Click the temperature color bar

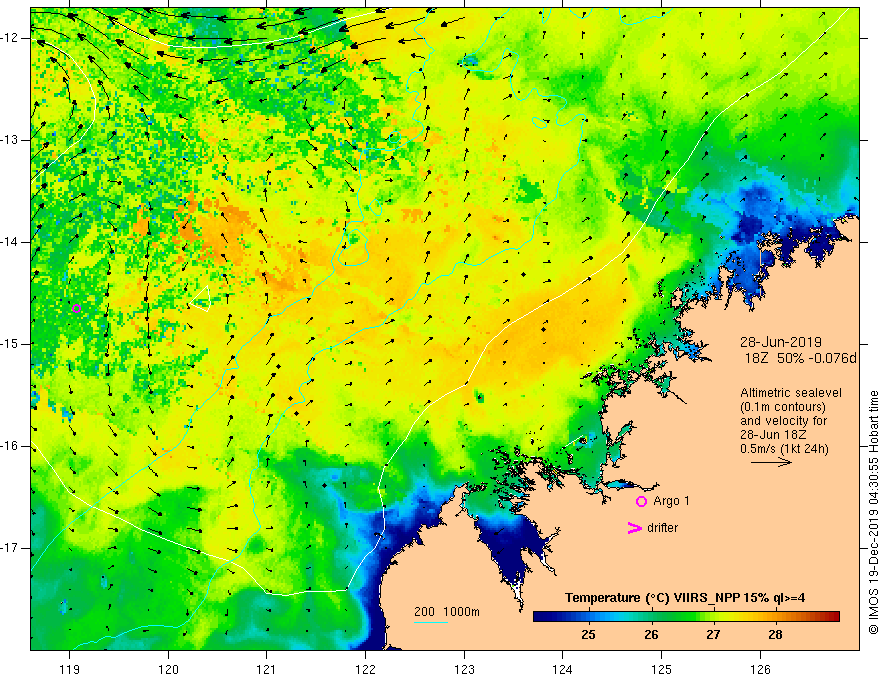(x=686, y=617)
